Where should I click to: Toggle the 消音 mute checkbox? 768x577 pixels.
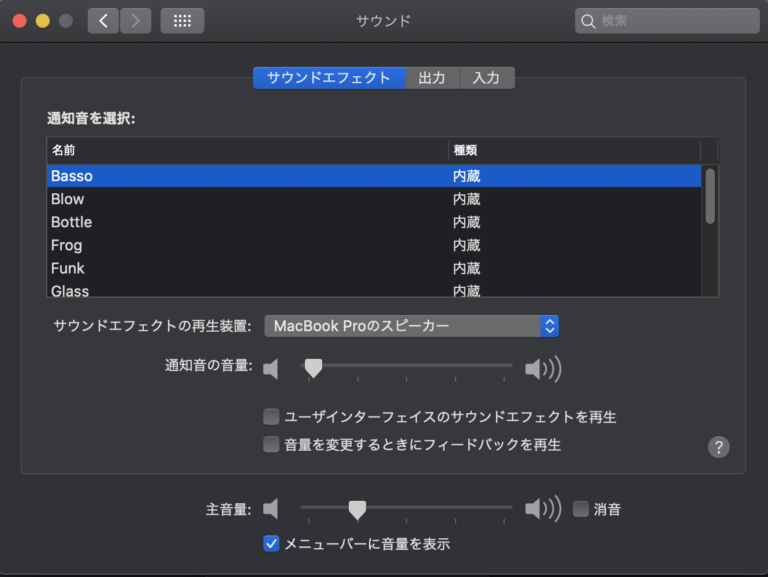pyautogui.click(x=581, y=509)
